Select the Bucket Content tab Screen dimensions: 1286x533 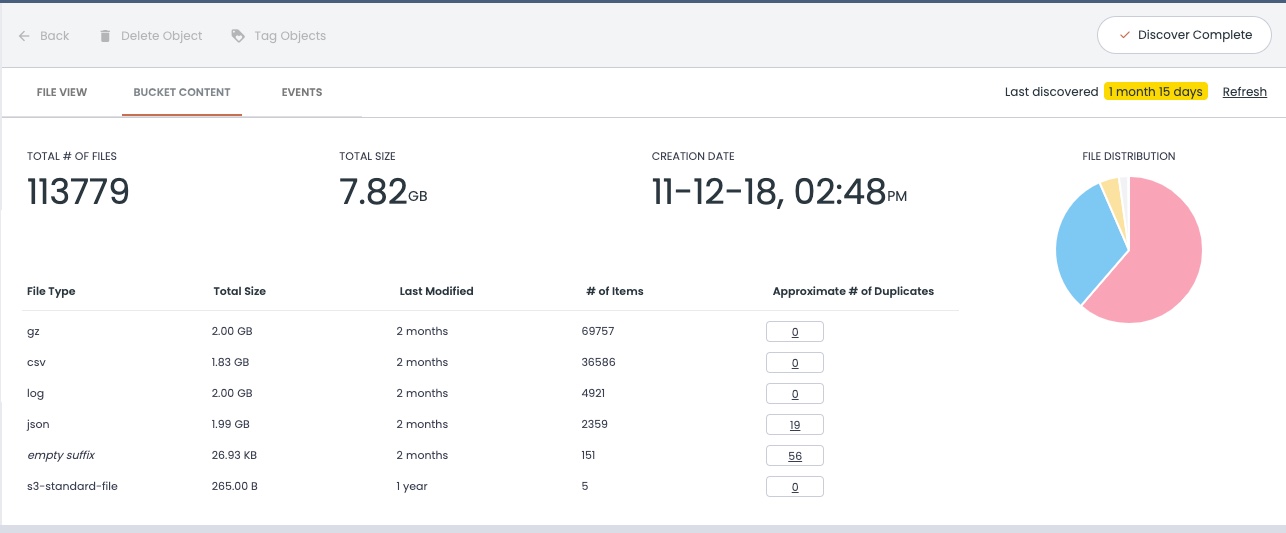(182, 92)
